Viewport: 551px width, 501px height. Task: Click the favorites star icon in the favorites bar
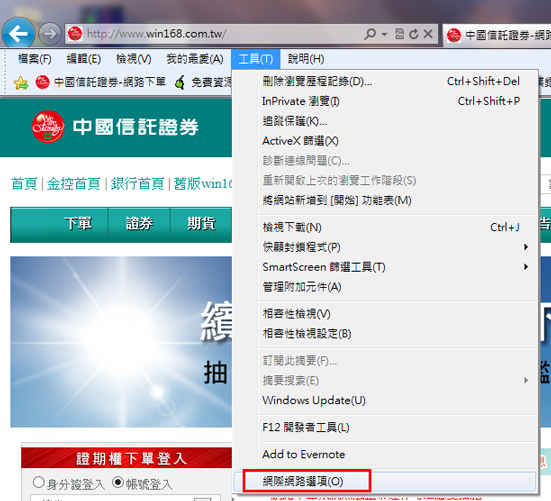pos(21,83)
